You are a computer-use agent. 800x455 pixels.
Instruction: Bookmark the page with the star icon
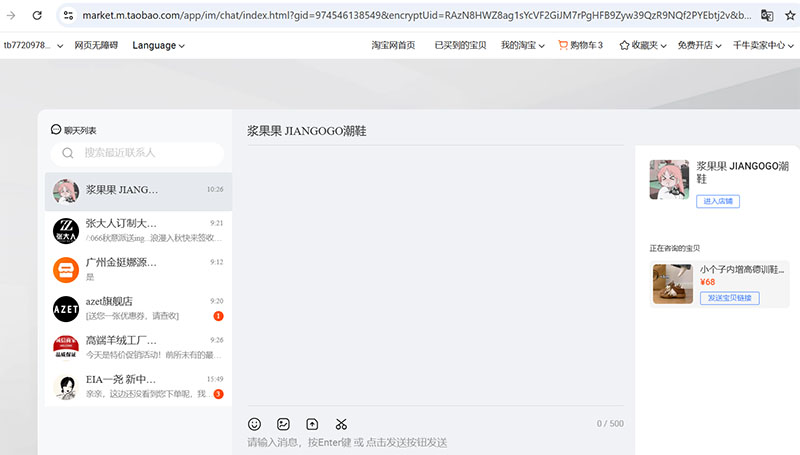pos(790,15)
